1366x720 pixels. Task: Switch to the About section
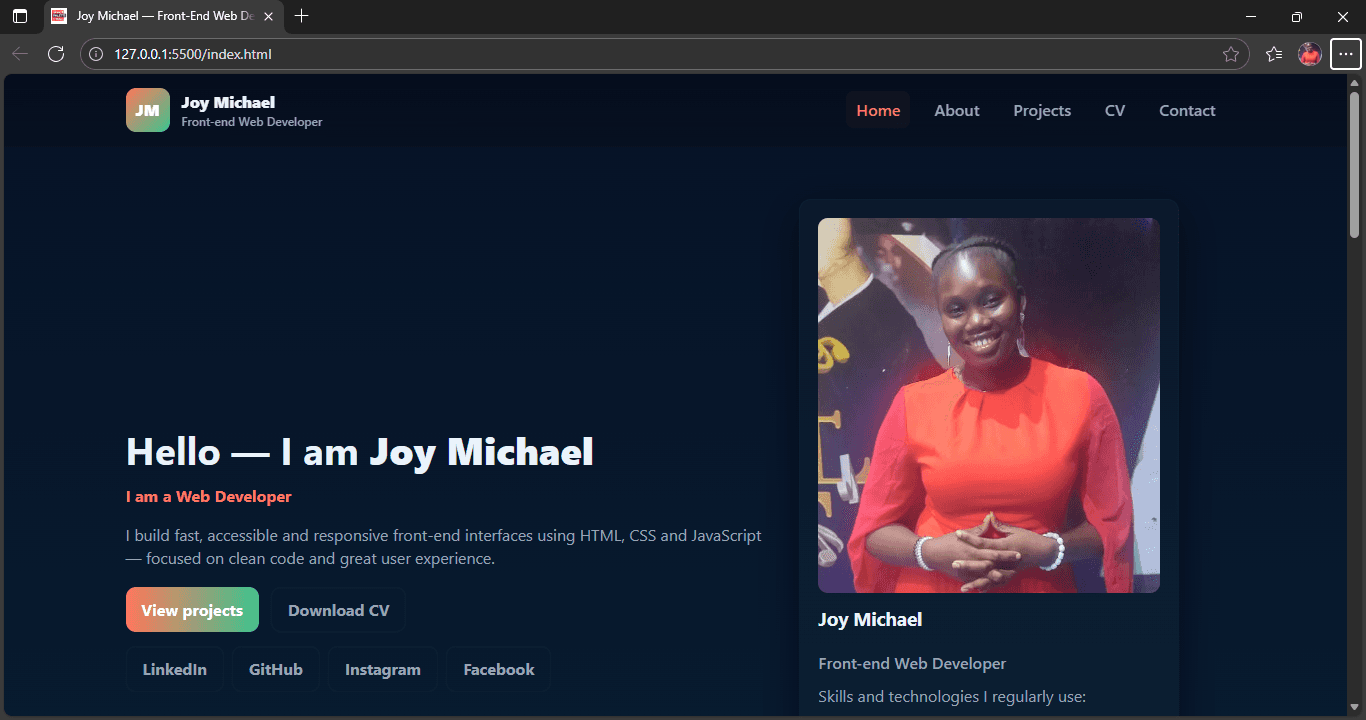[956, 110]
